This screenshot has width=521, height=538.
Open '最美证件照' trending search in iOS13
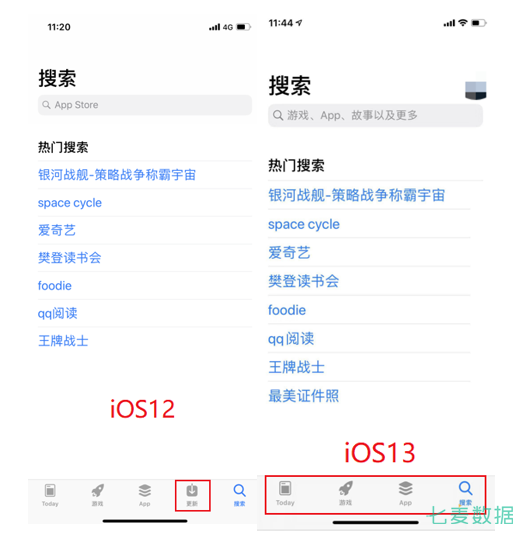(x=303, y=396)
